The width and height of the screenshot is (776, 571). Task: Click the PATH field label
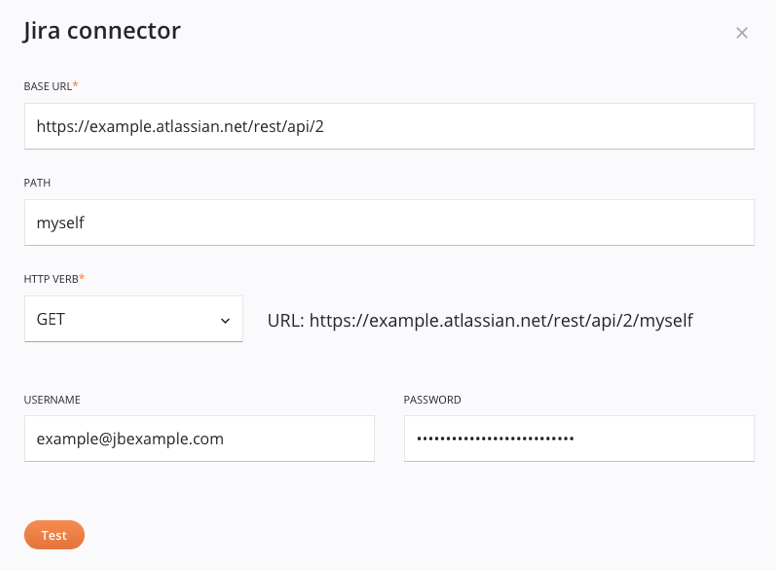tap(37, 183)
